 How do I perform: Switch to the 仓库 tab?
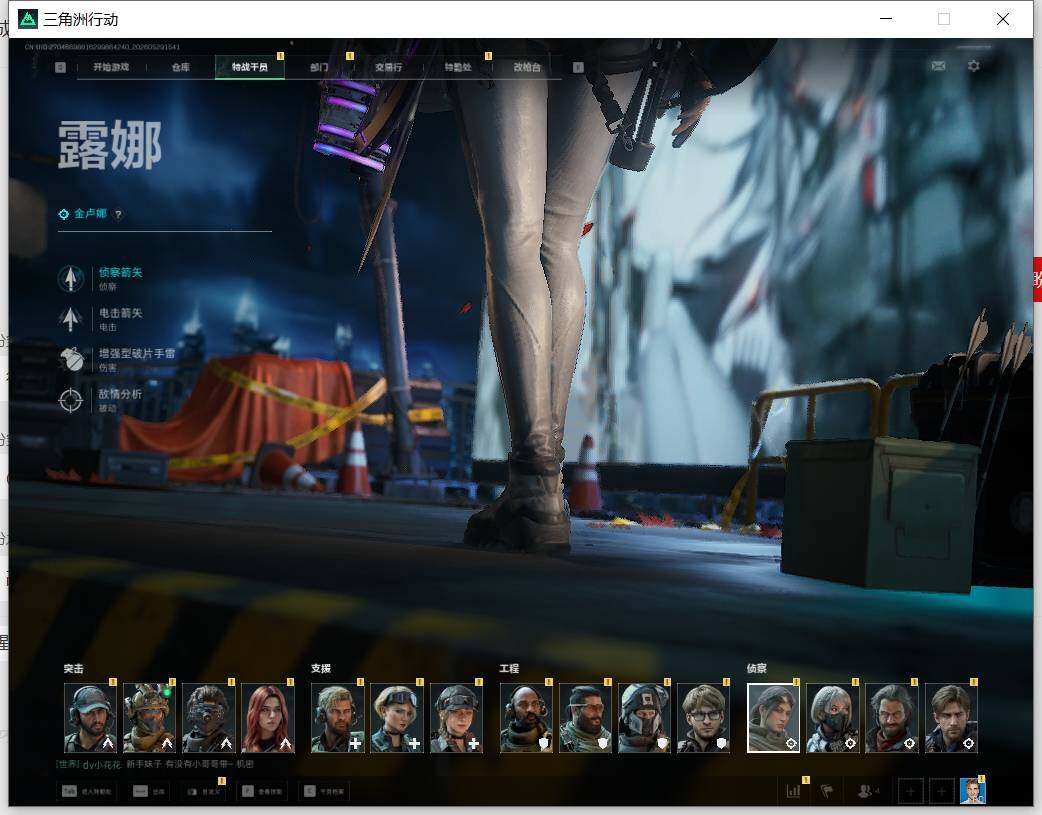click(x=181, y=67)
